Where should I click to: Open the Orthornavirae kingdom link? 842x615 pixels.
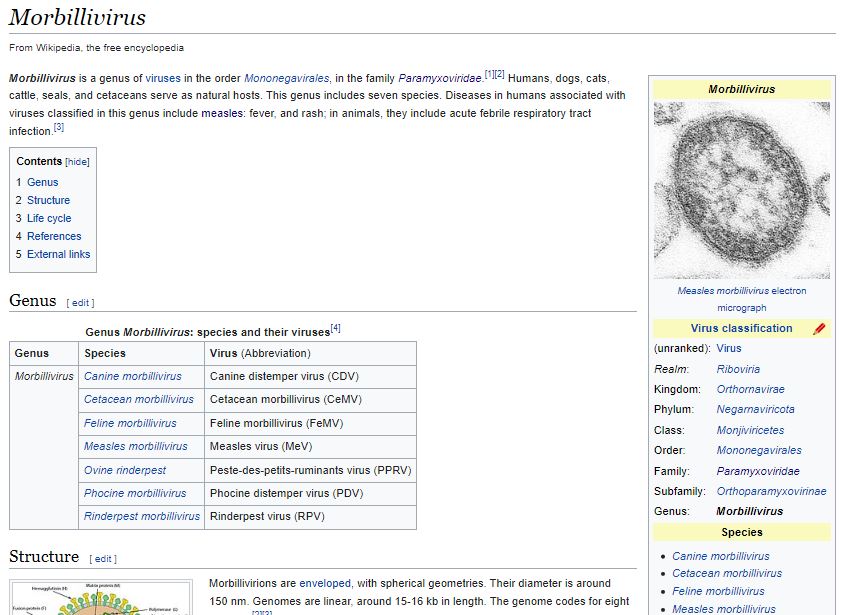[750, 389]
